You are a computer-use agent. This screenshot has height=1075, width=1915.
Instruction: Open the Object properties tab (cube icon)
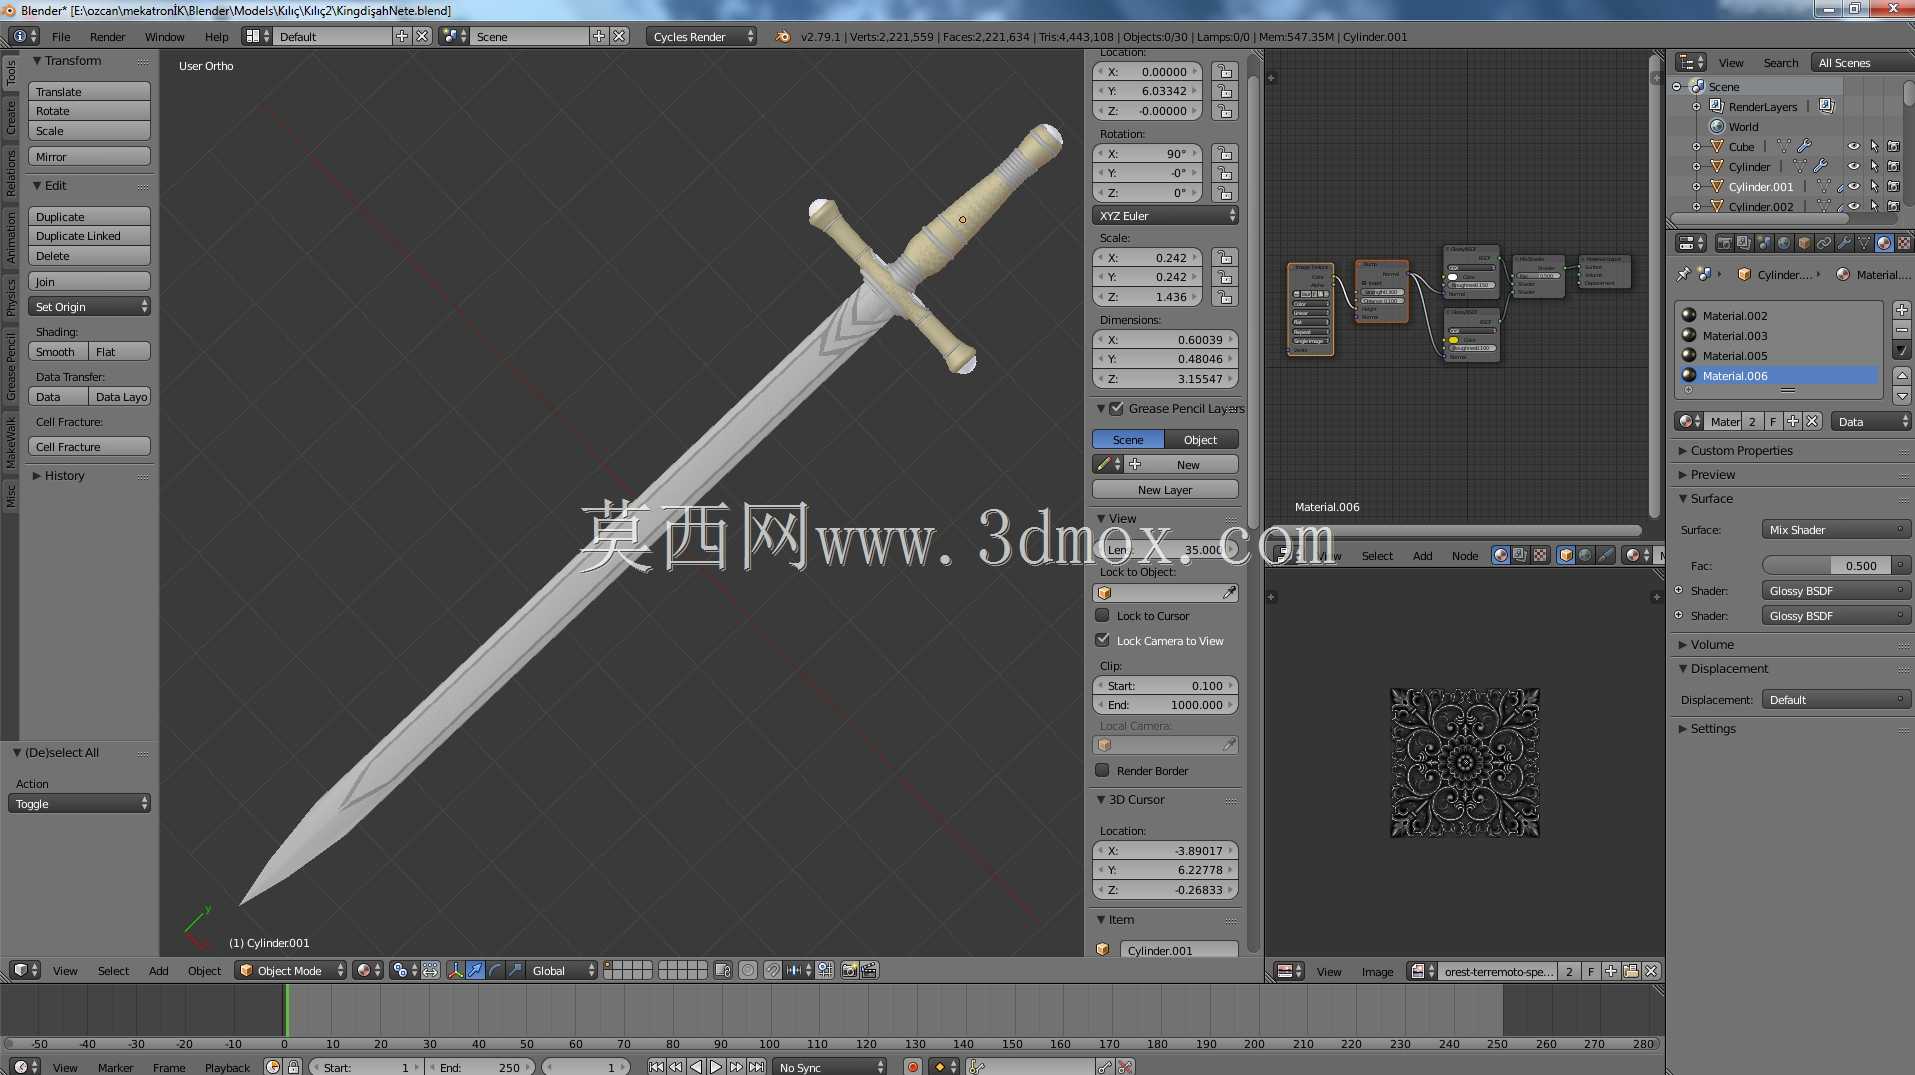pos(1804,243)
